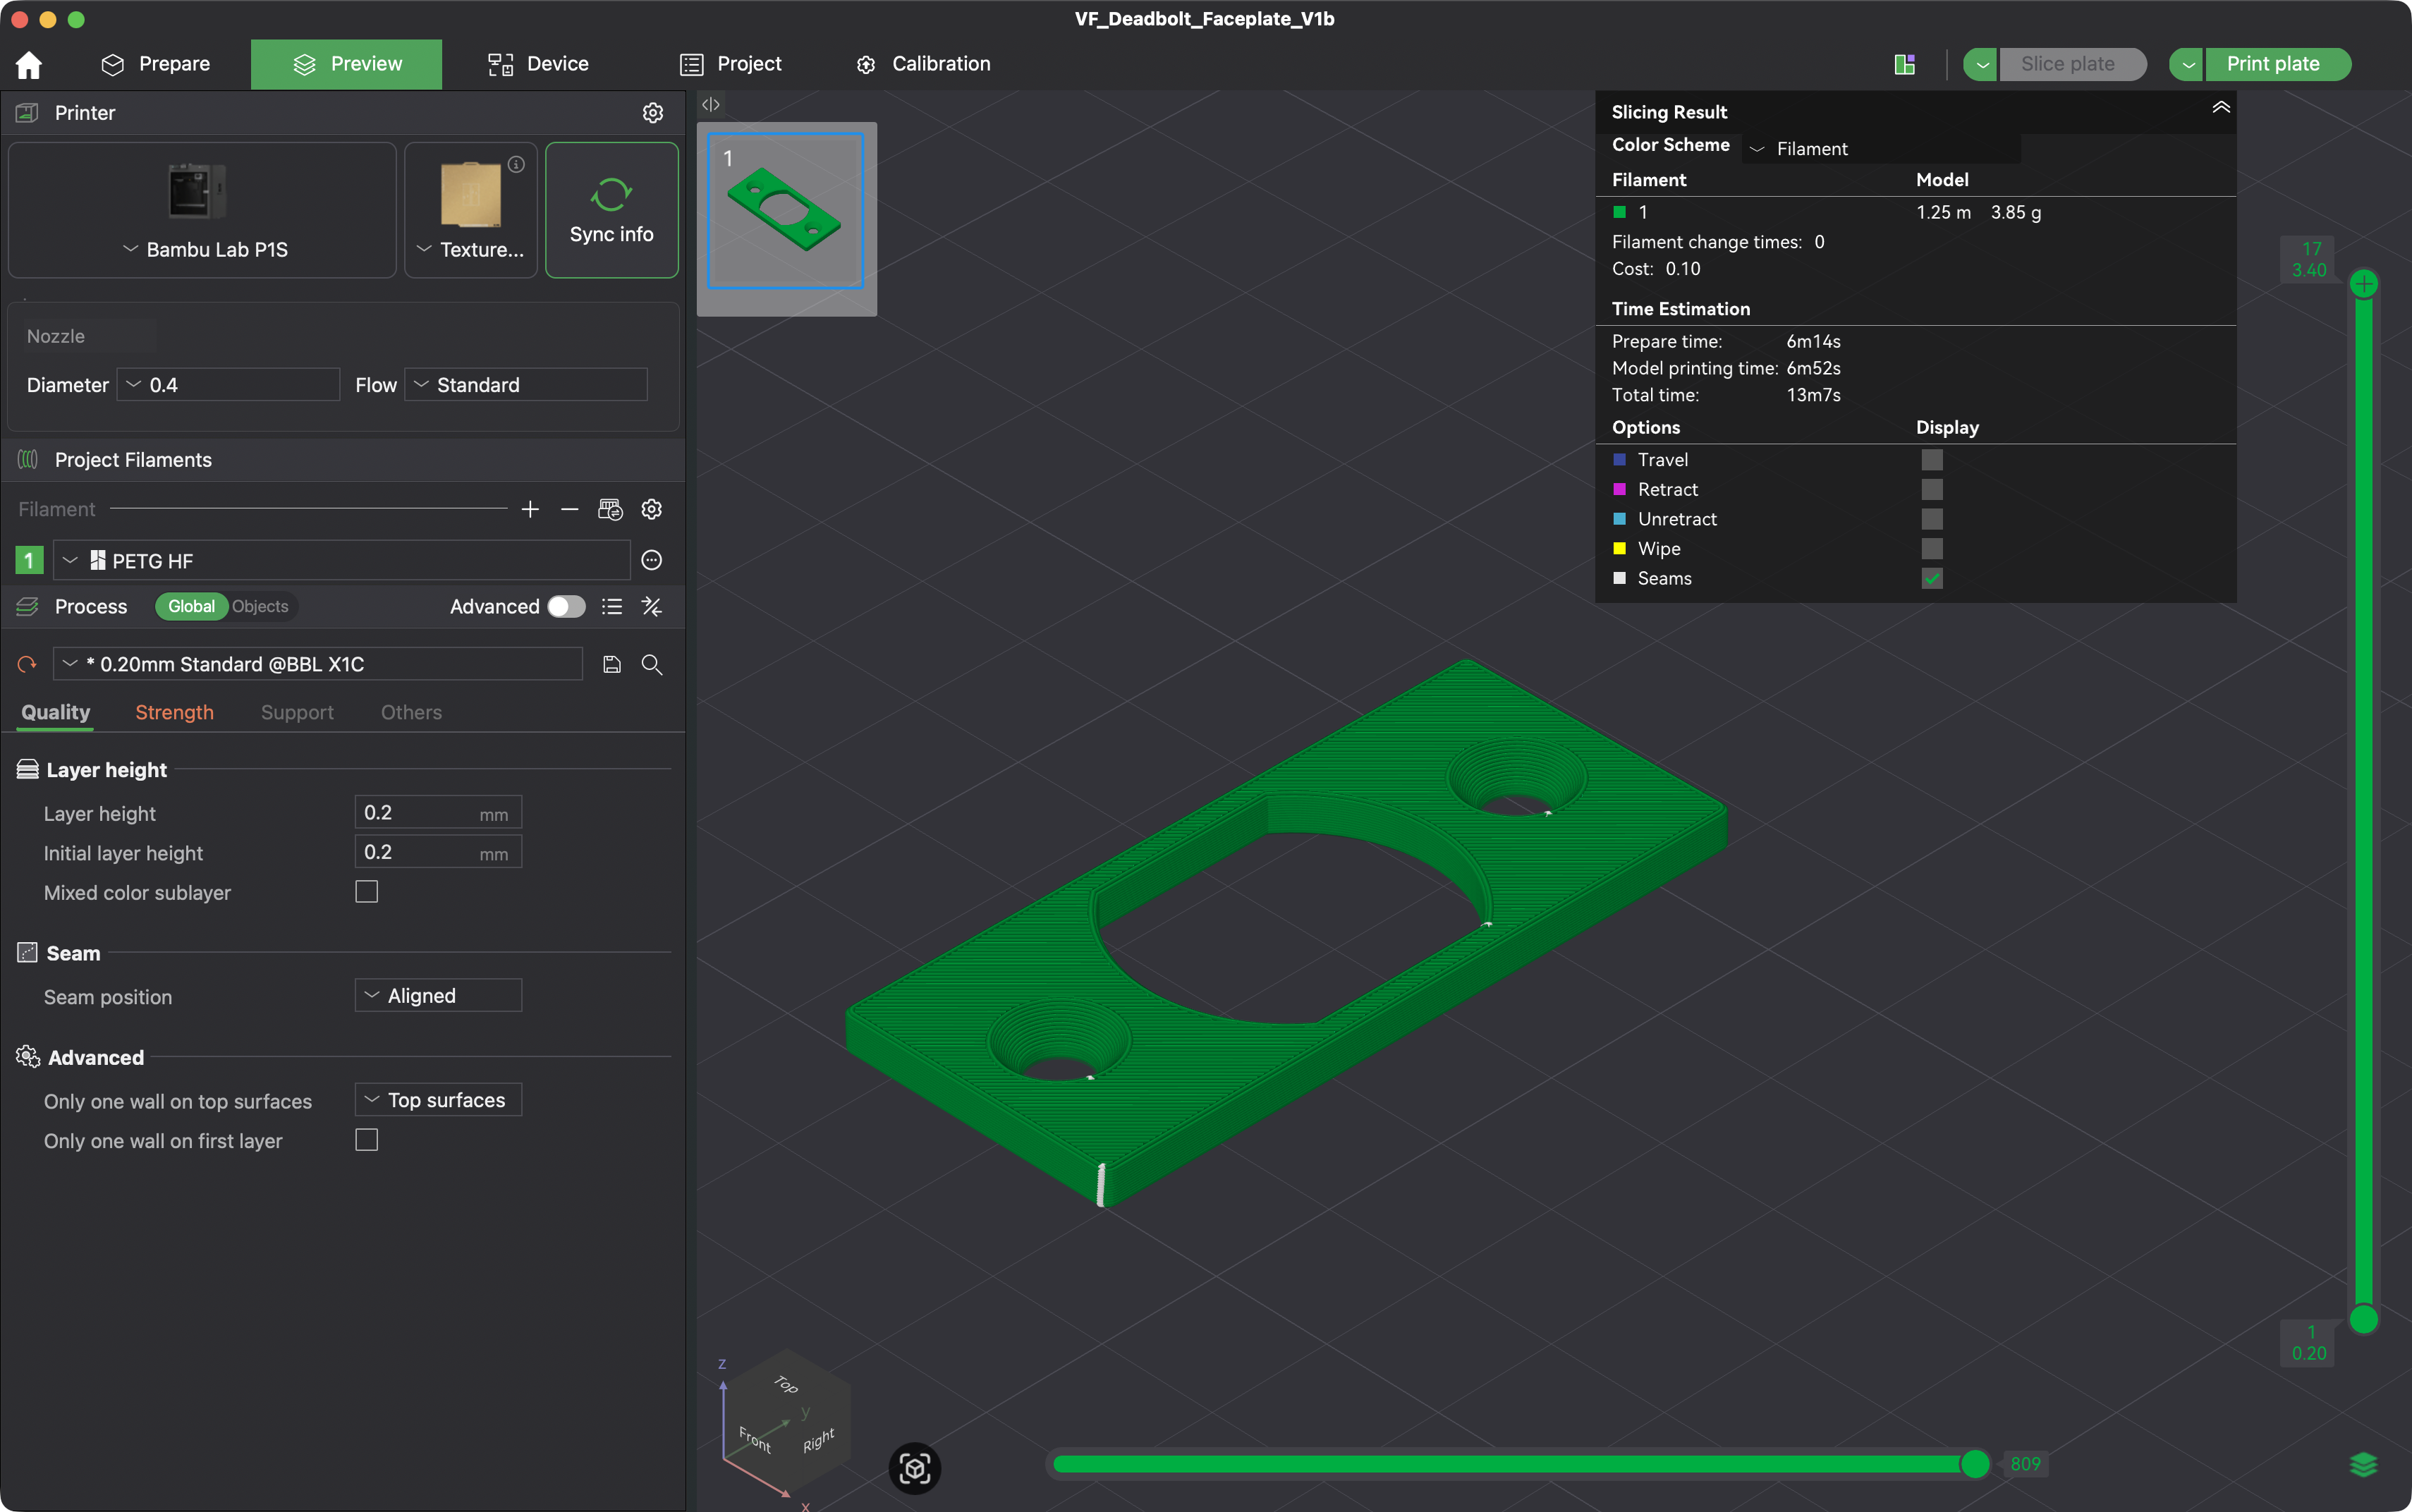Image resolution: width=2412 pixels, height=1512 pixels.
Task: Click the Print plate button
Action: tap(2272, 64)
